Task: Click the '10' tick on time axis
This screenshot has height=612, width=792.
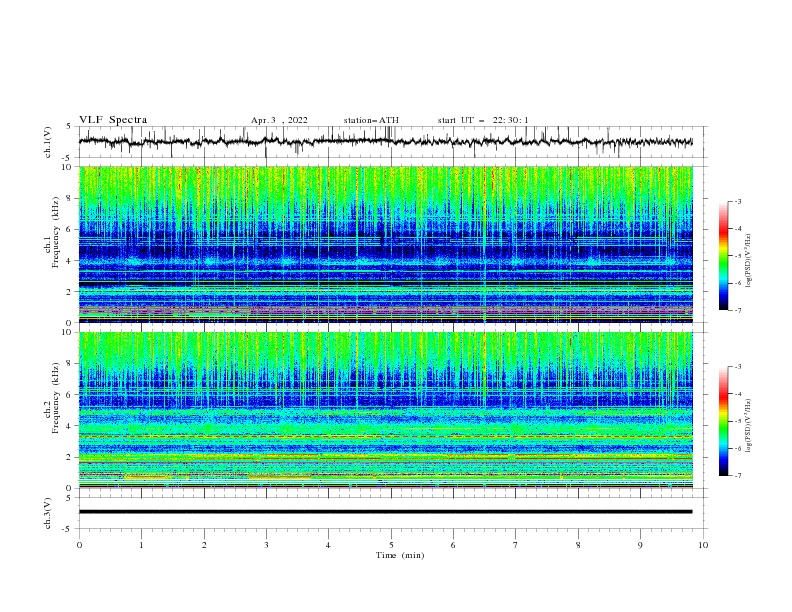Action: [x=703, y=545]
